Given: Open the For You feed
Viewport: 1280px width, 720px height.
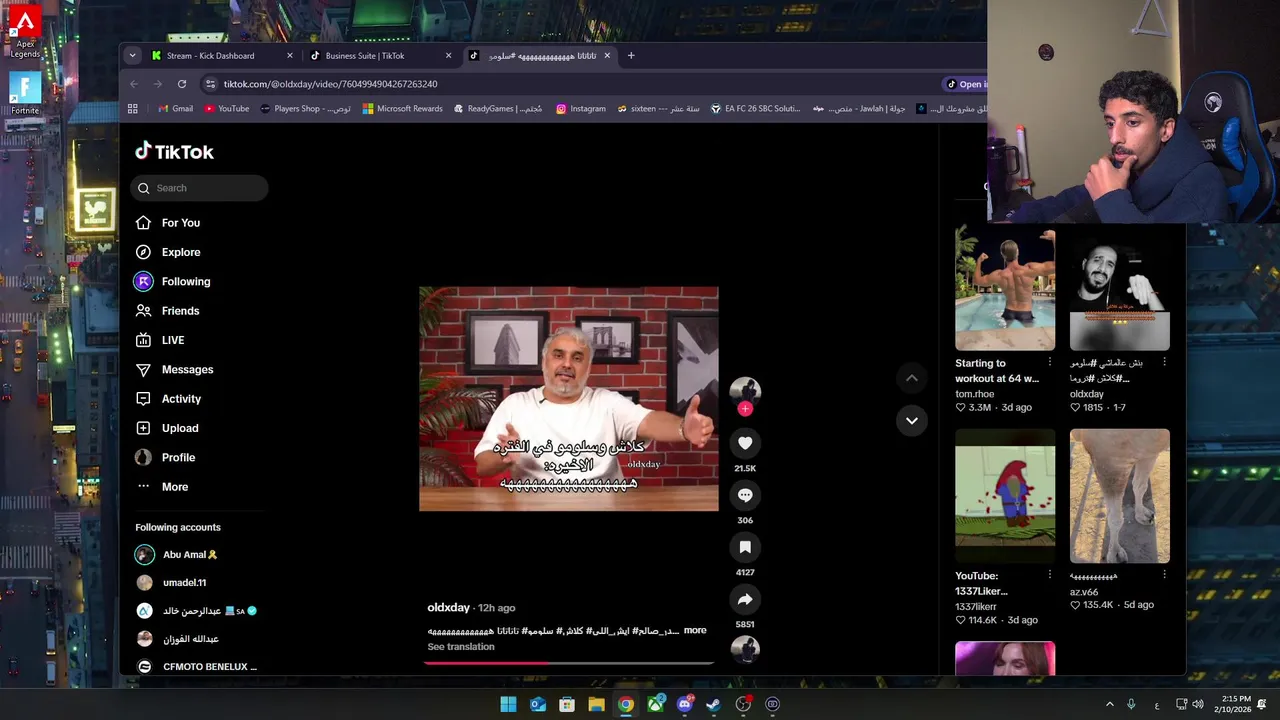Looking at the screenshot, I should pos(168,223).
